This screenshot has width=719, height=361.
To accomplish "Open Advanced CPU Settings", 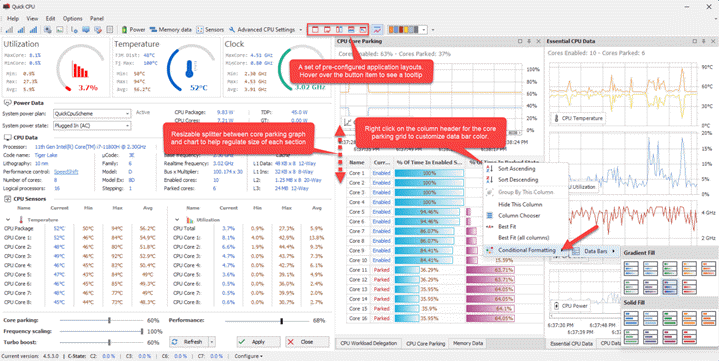I will click(262, 30).
